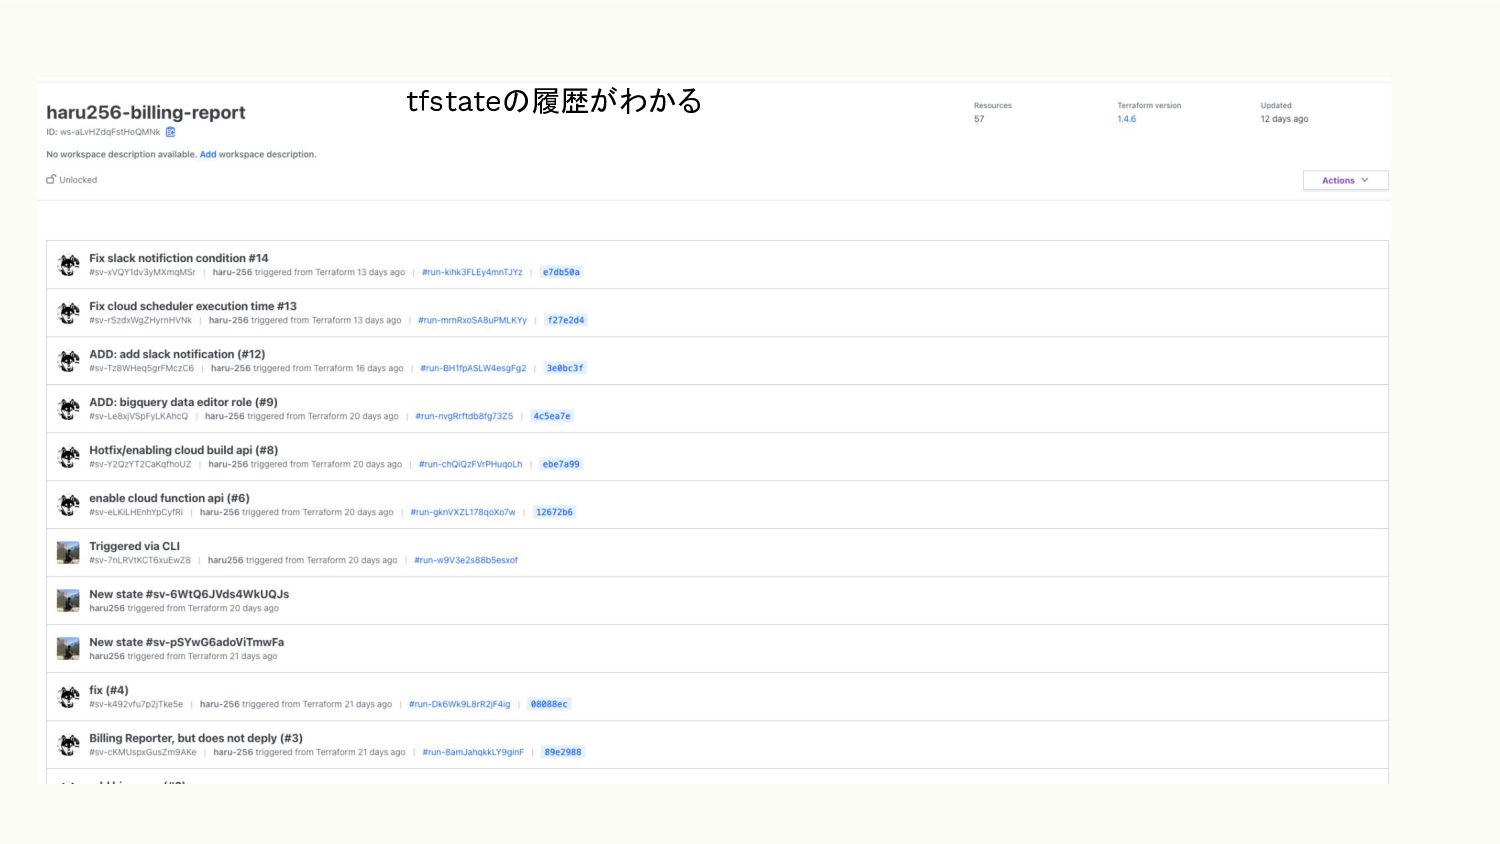
Task: Select the haru256-billing-report workspace title
Action: 146,113
